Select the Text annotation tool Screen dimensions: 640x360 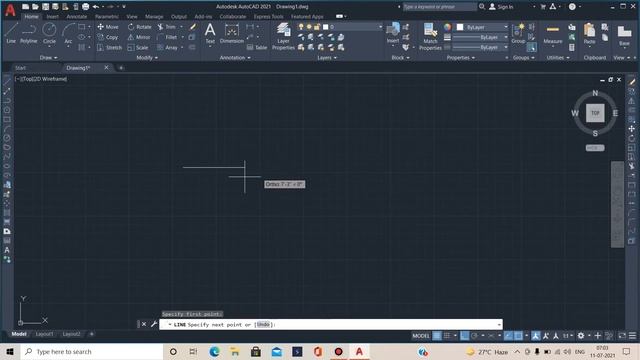coord(210,33)
